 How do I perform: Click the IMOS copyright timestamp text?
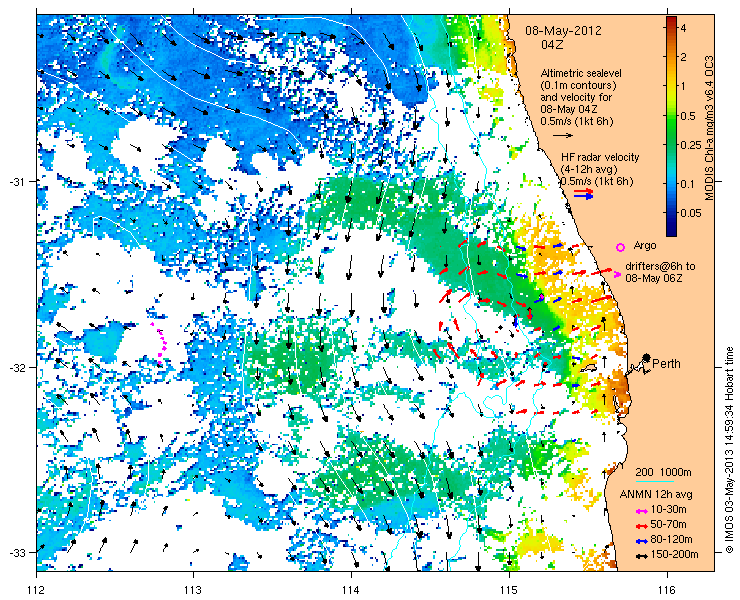click(x=730, y=449)
